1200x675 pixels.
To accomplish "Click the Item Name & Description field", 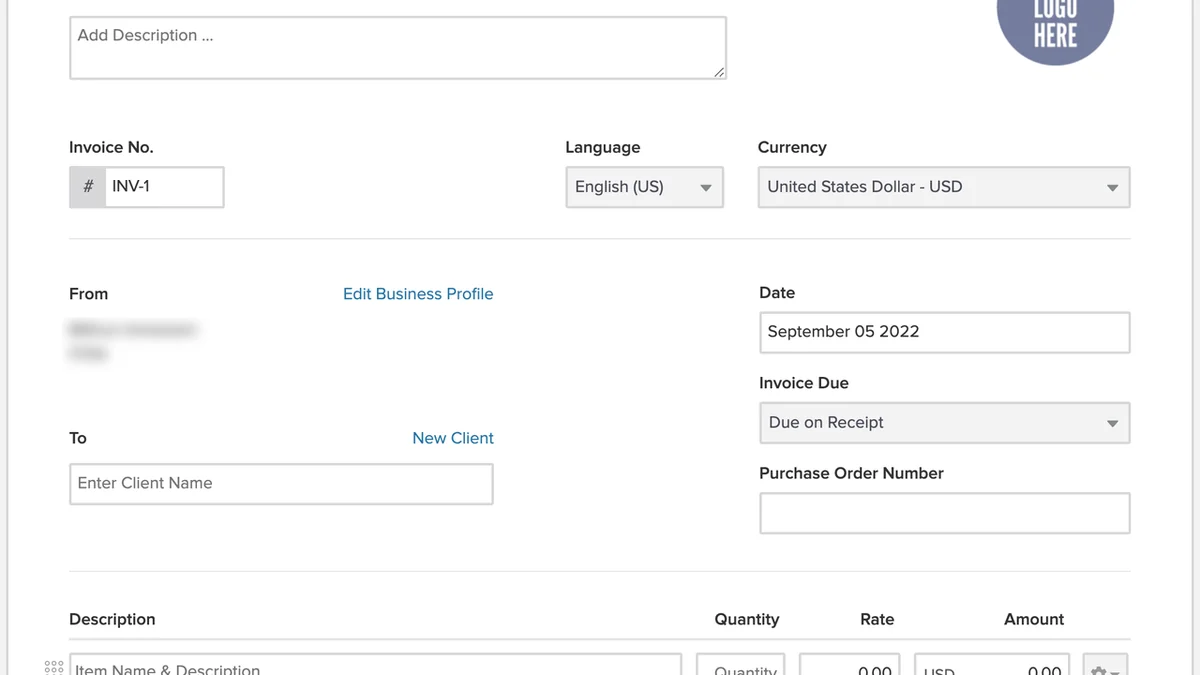I will (375, 665).
